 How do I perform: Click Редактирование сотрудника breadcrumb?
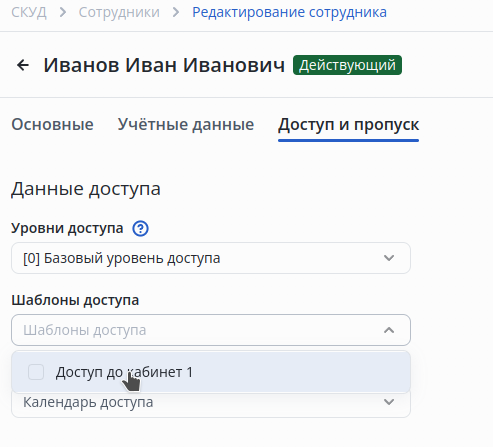[x=289, y=12]
